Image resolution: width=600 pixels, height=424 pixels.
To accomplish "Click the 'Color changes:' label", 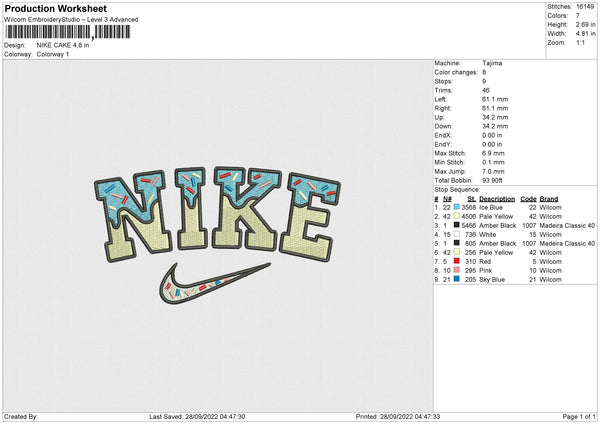I will click(x=456, y=72).
